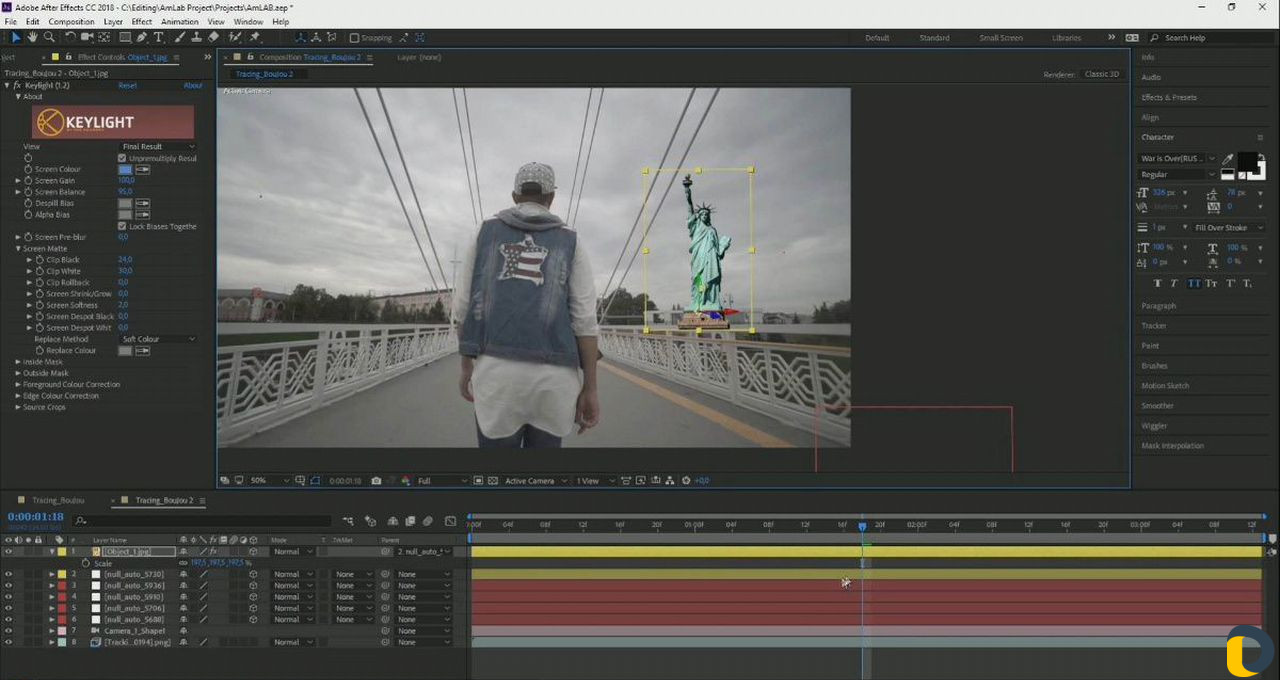Hide the null_auto_5936 layer

click(x=8, y=585)
